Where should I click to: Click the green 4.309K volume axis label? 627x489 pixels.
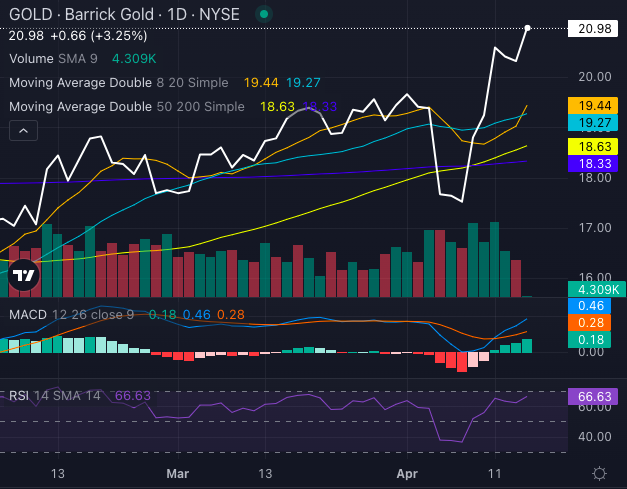point(594,289)
